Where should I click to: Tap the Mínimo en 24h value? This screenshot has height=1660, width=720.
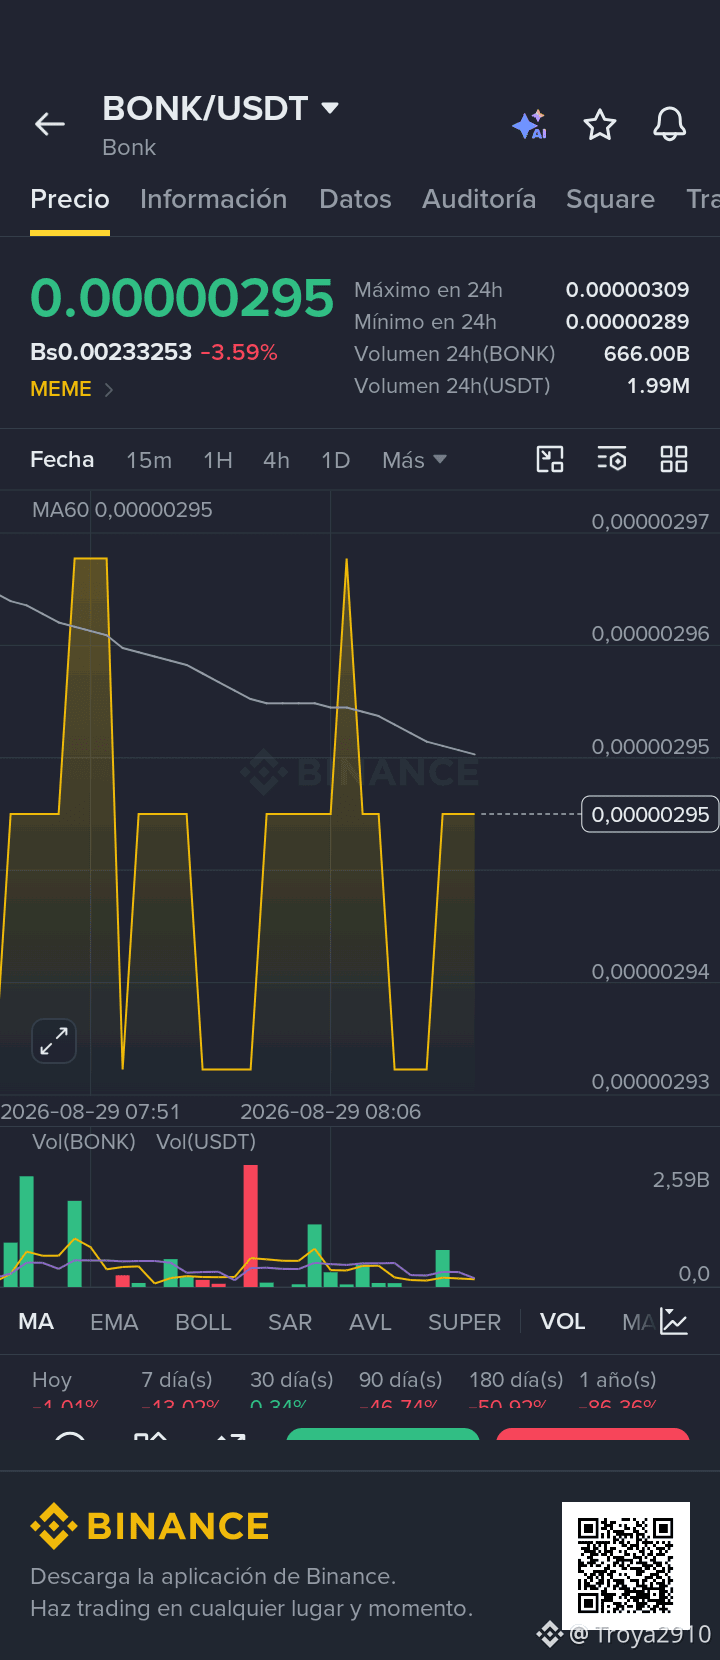pos(627,322)
